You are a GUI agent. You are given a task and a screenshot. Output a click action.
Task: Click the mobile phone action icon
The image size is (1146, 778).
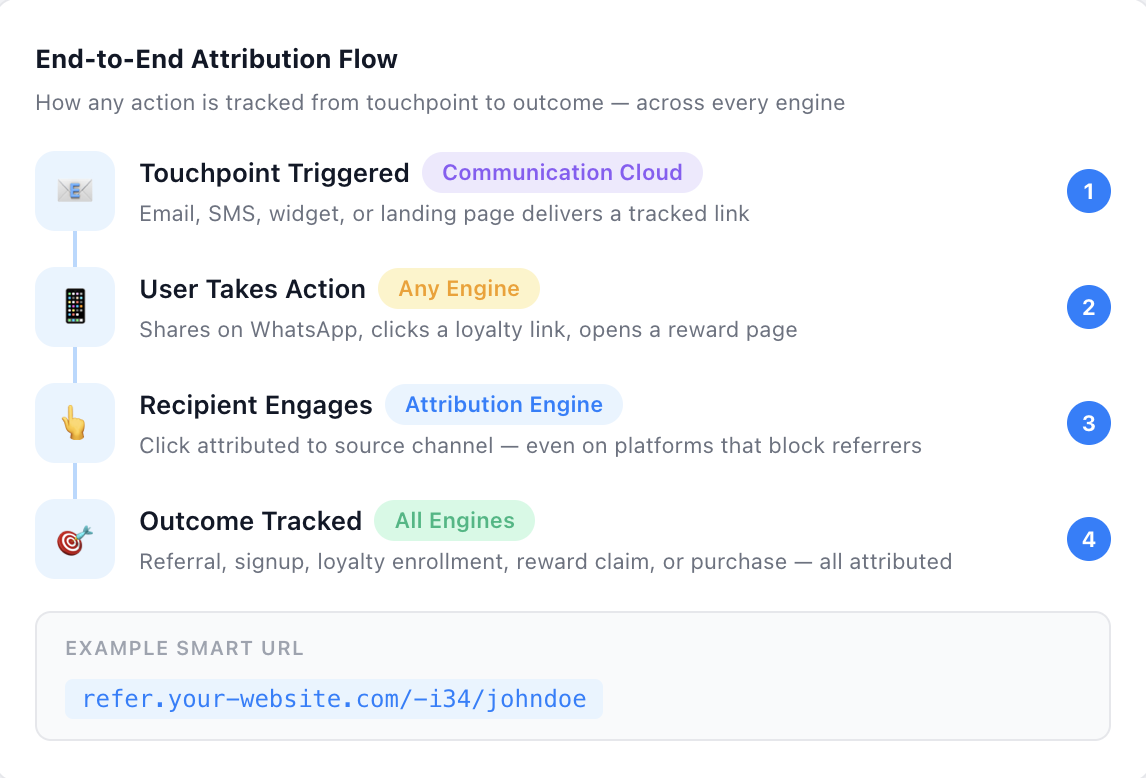click(x=75, y=307)
